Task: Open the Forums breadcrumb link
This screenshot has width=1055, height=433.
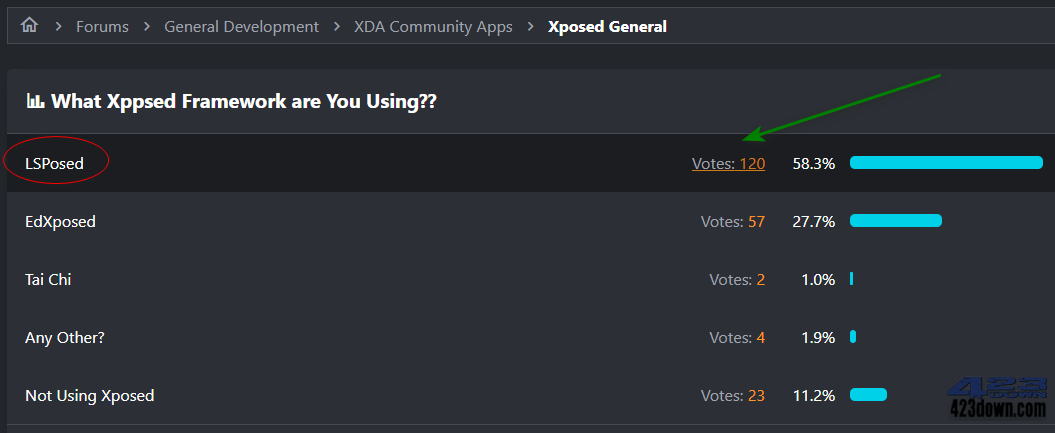Action: (102, 27)
